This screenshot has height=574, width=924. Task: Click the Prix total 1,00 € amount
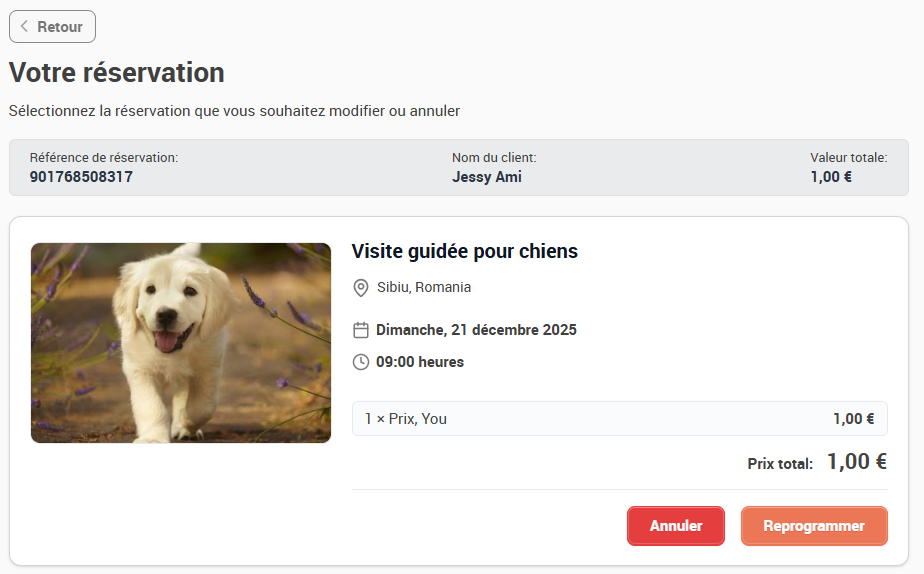click(x=857, y=461)
